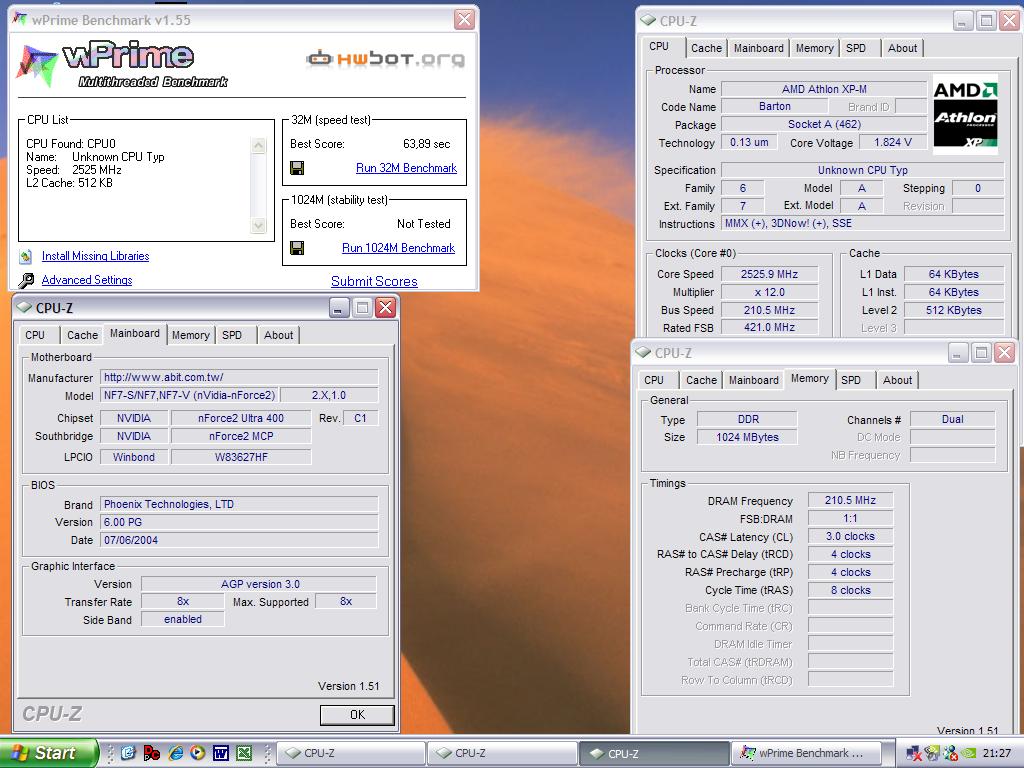Click the floppy disk icon beside Run 32M Benchmark
1024x768 pixels.
296,168
